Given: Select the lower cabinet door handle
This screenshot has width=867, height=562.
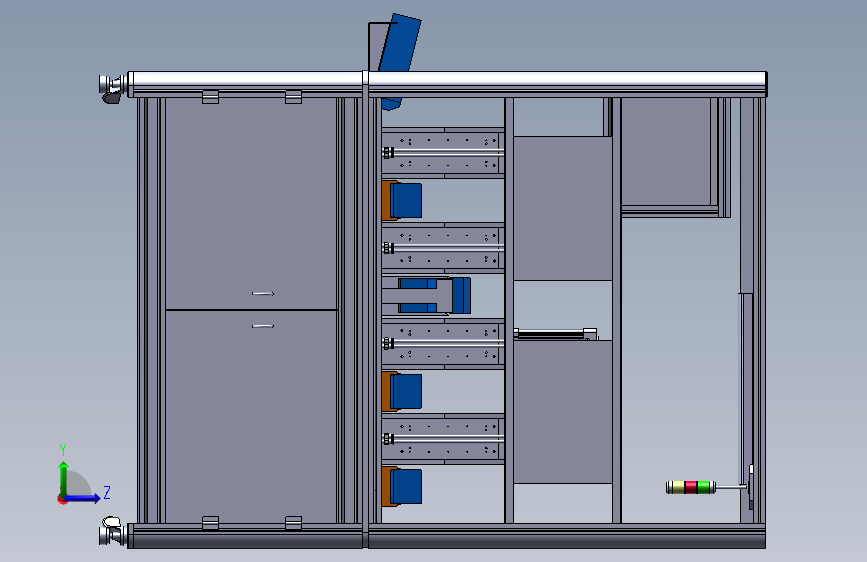Looking at the screenshot, I should (x=263, y=326).
